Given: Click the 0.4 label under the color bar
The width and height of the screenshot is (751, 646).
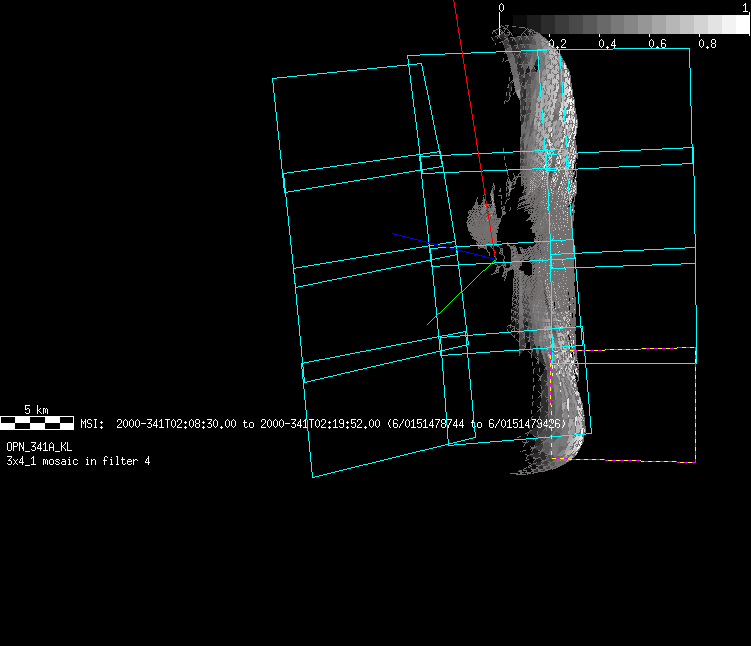Looking at the screenshot, I should point(607,44).
